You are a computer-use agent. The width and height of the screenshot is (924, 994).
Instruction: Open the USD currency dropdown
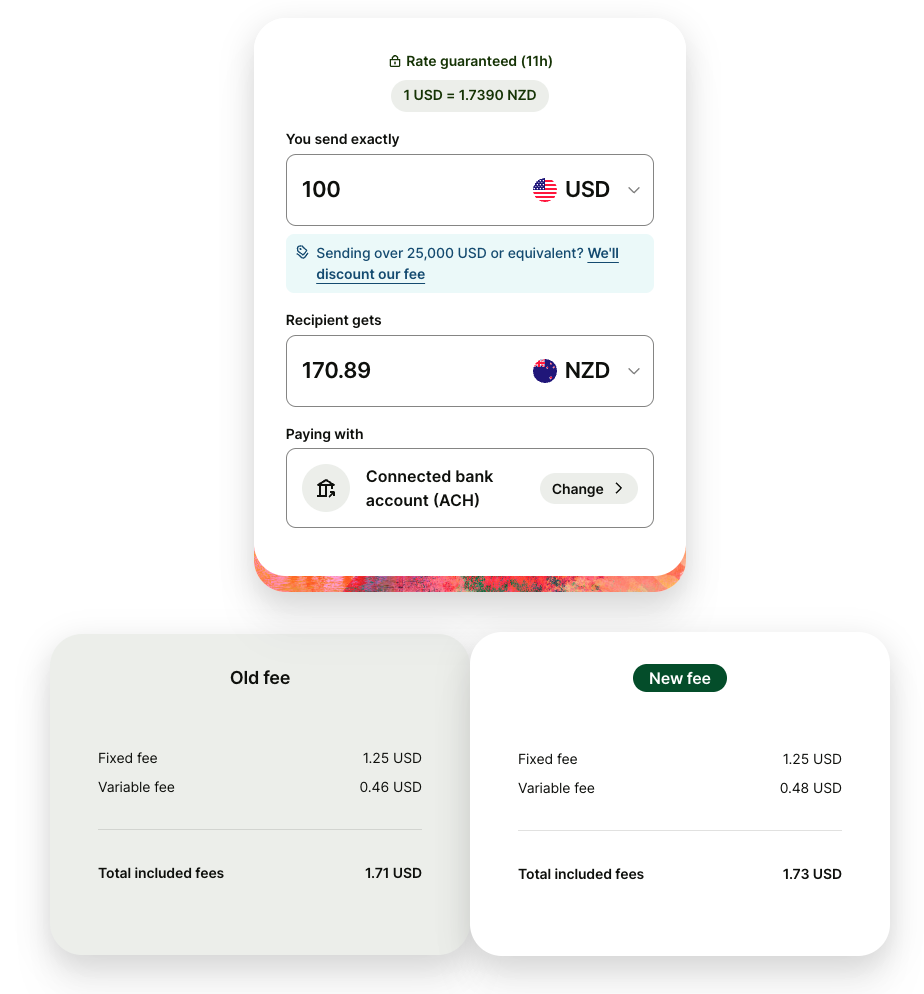point(586,190)
